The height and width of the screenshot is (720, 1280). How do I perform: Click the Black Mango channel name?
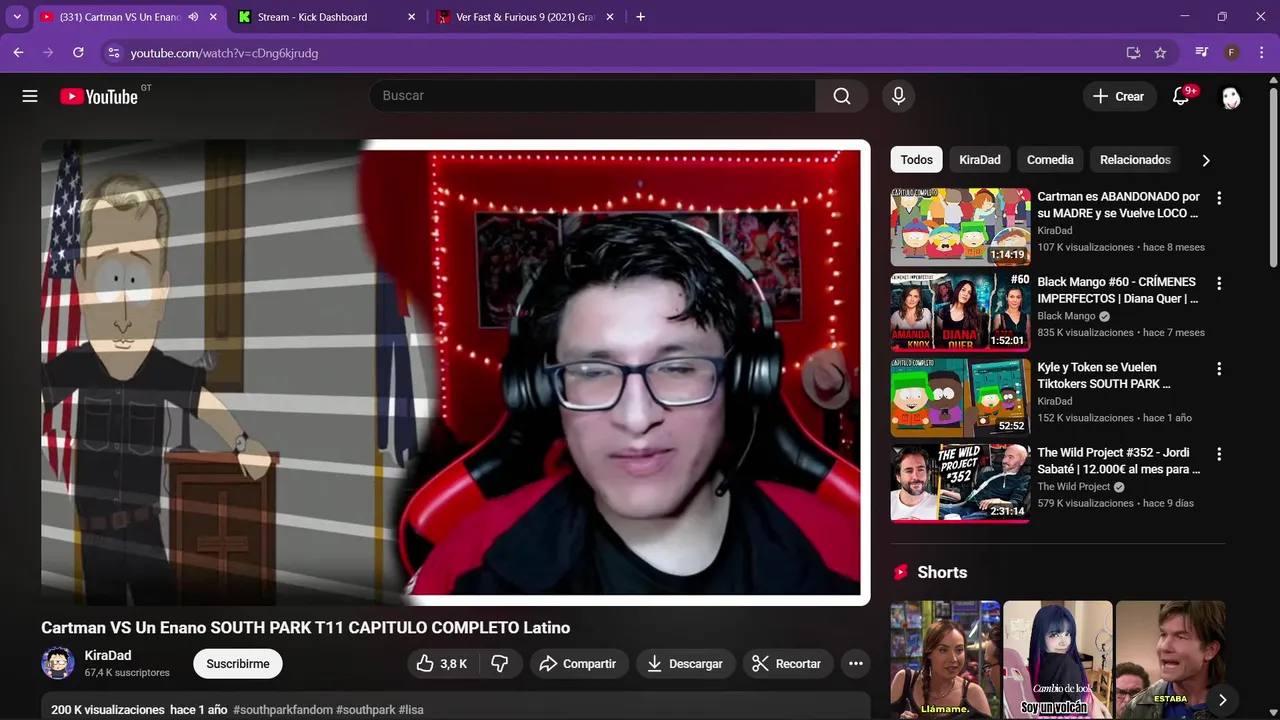(1066, 316)
